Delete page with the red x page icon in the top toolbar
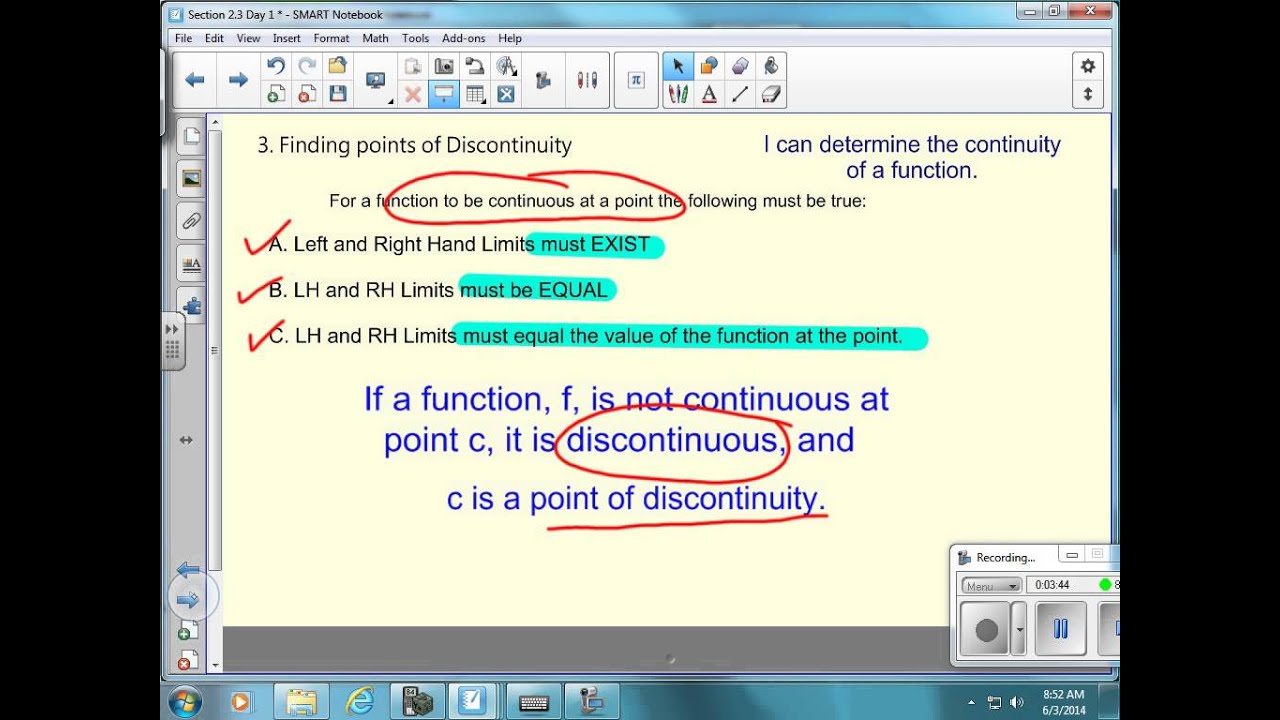This screenshot has width=1280, height=720. coord(307,94)
